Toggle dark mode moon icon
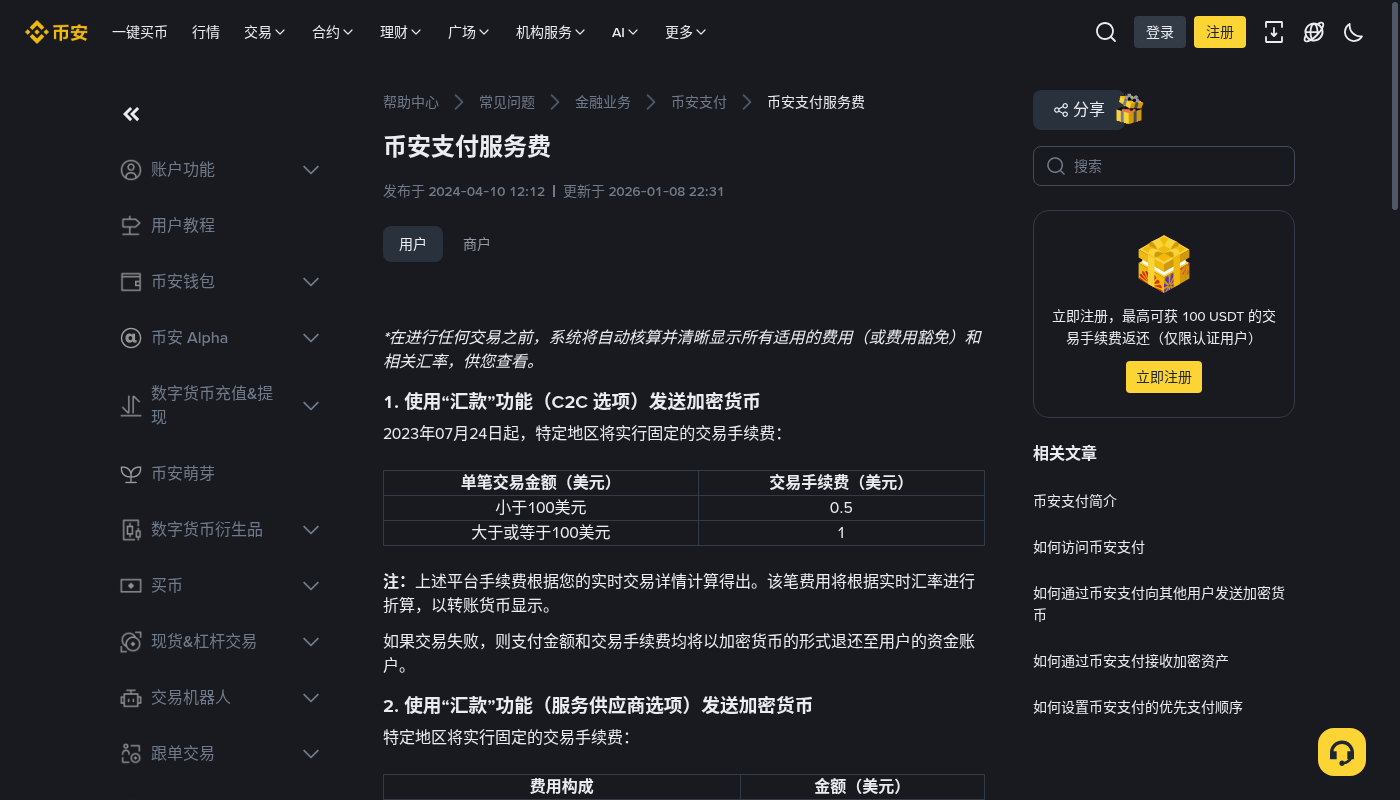This screenshot has height=800, width=1400. (1354, 32)
